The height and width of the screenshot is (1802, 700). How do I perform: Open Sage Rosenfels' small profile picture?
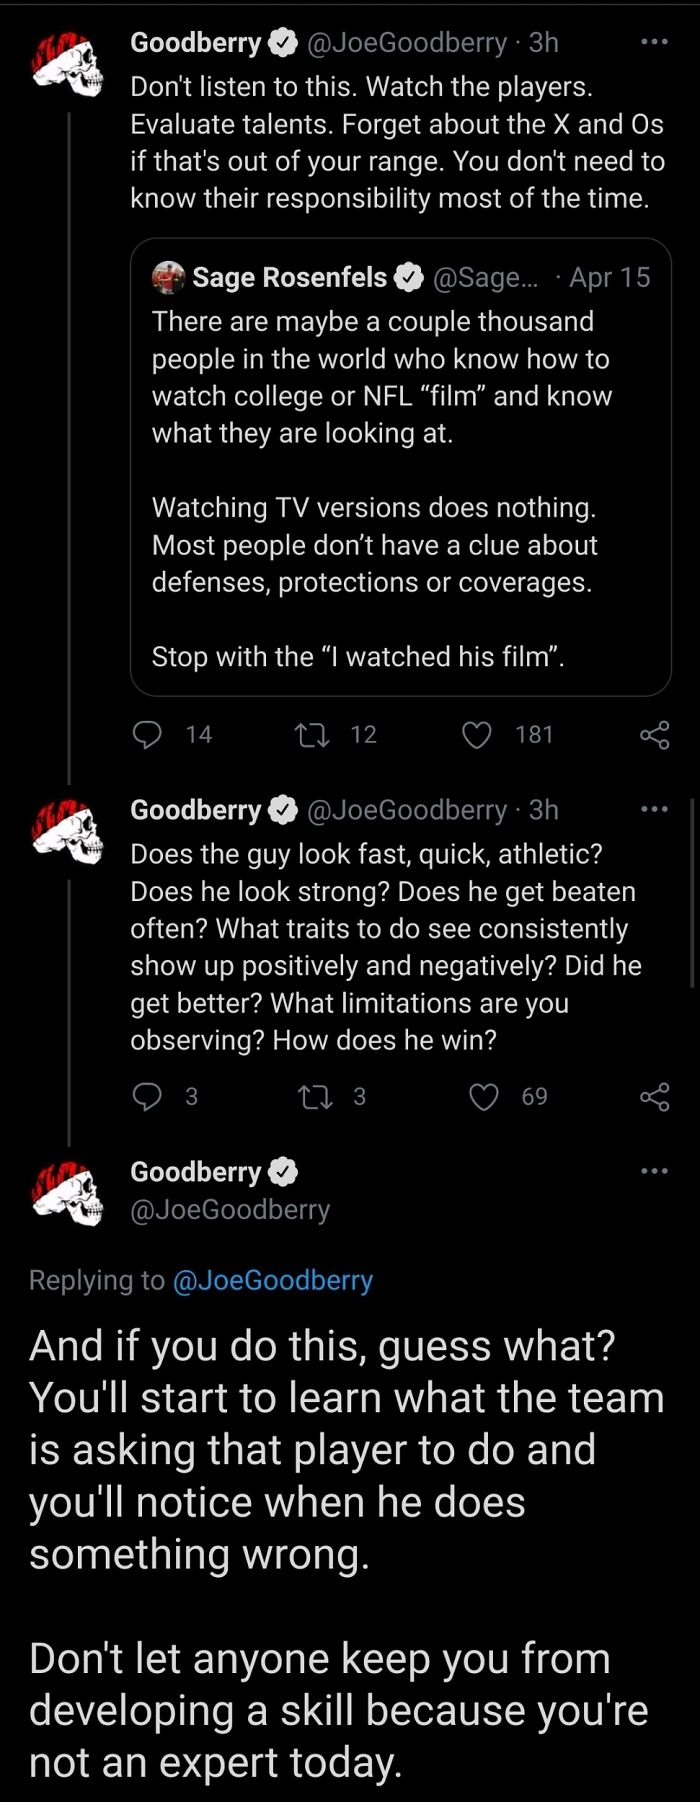[x=168, y=277]
